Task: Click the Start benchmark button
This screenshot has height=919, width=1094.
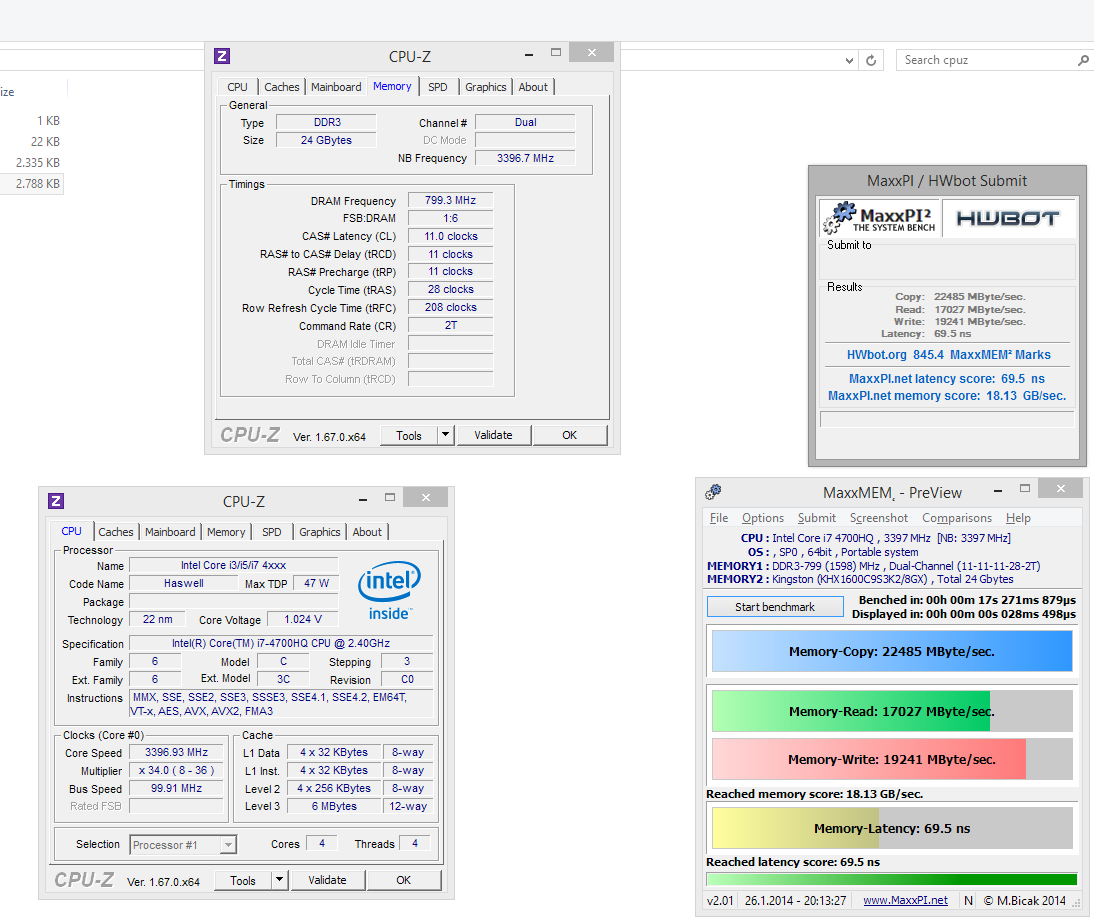Action: (x=774, y=607)
